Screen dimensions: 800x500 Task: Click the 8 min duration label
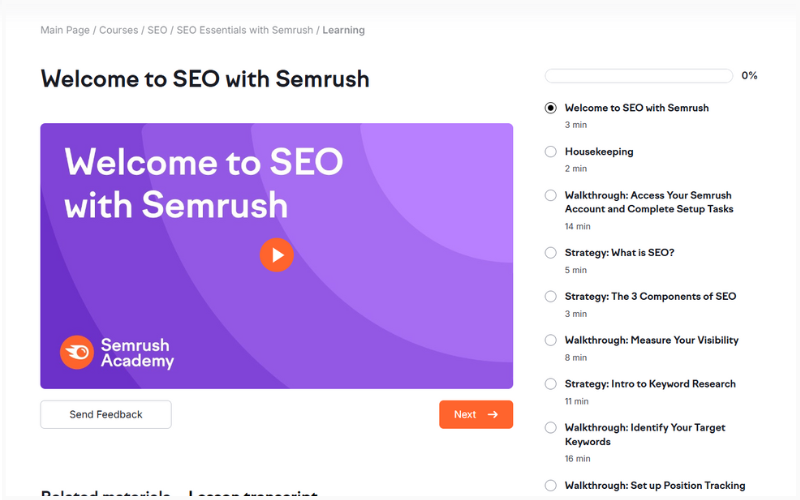[576, 358]
